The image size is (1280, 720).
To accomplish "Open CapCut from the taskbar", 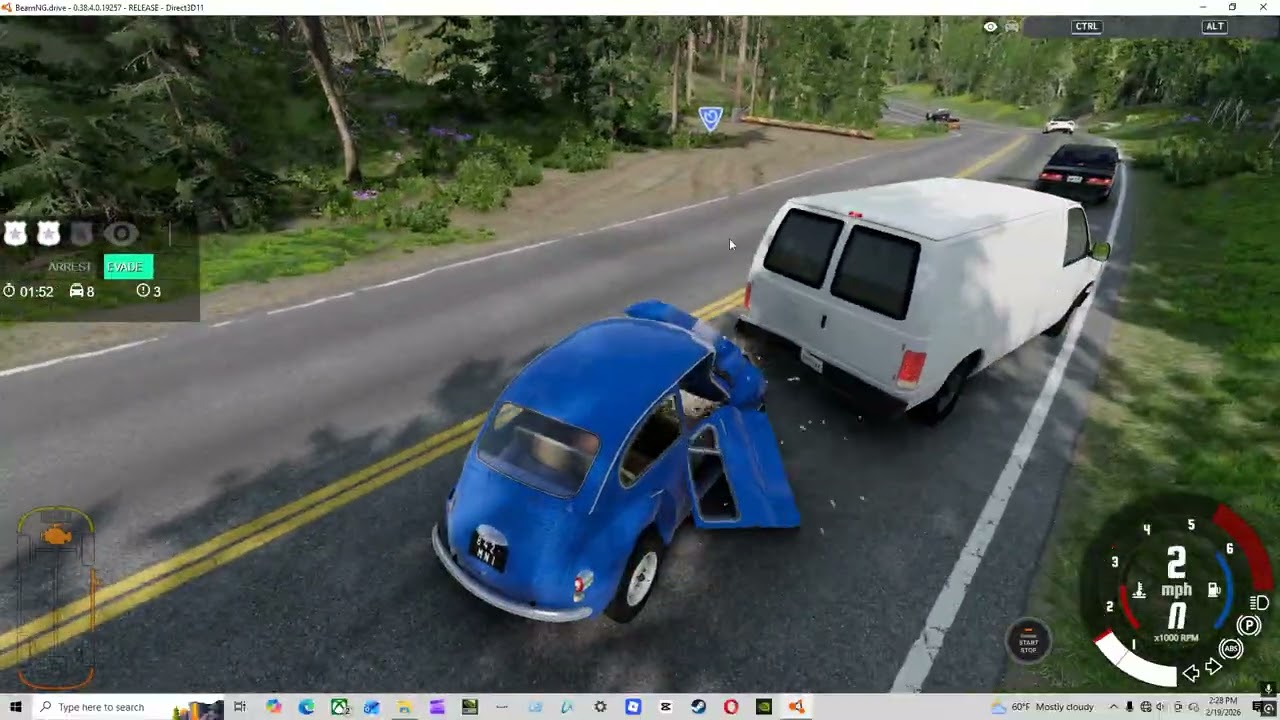I will tap(665, 707).
